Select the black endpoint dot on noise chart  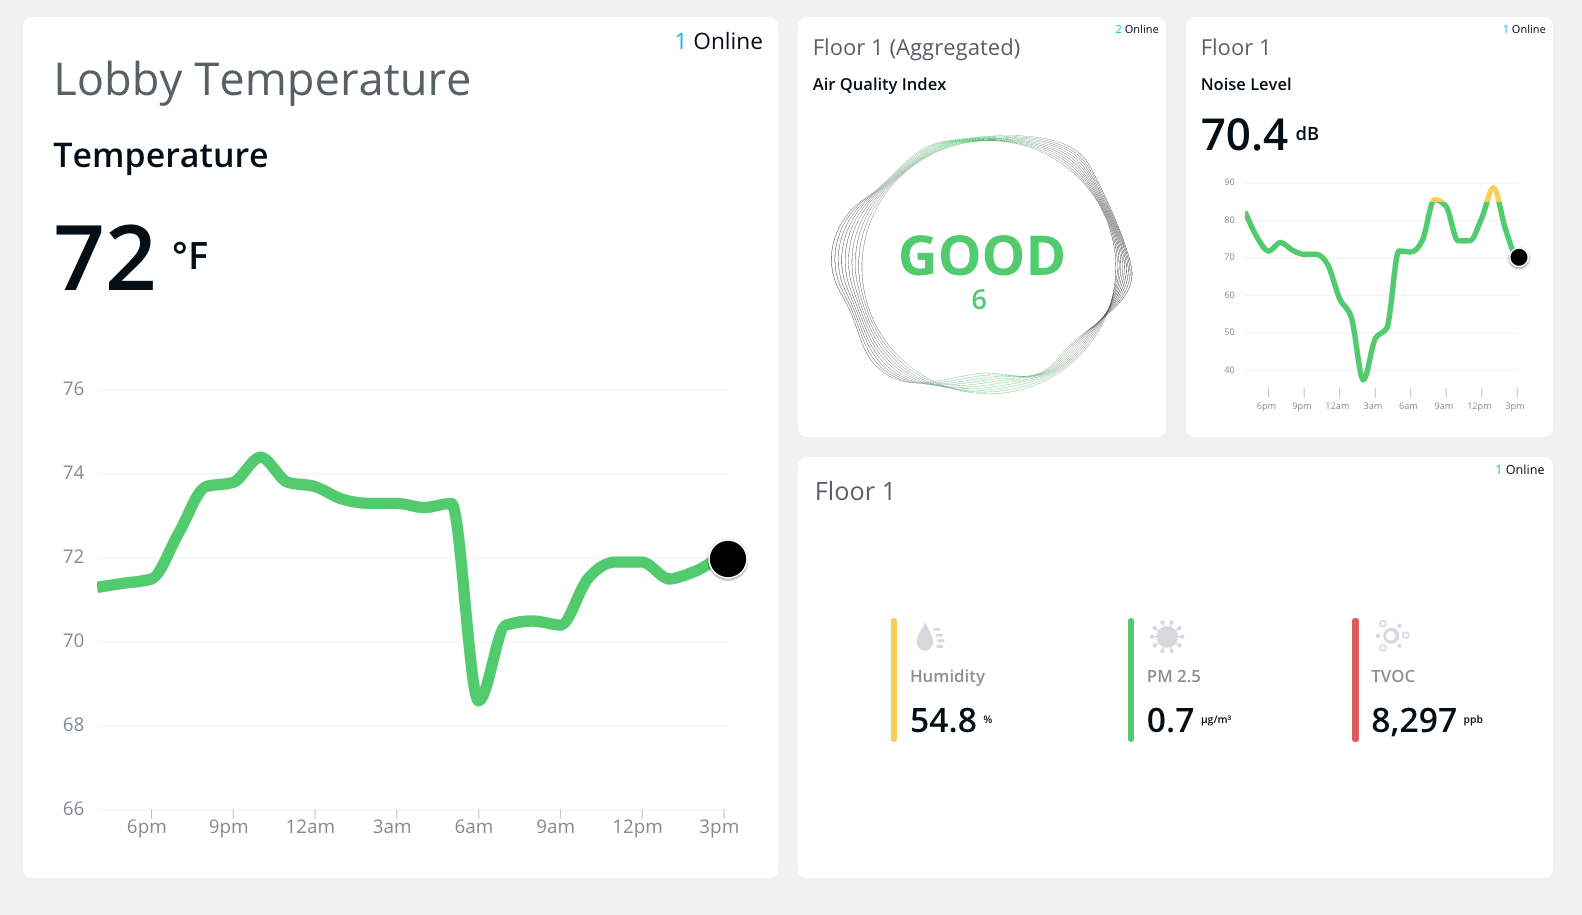[x=1518, y=258]
